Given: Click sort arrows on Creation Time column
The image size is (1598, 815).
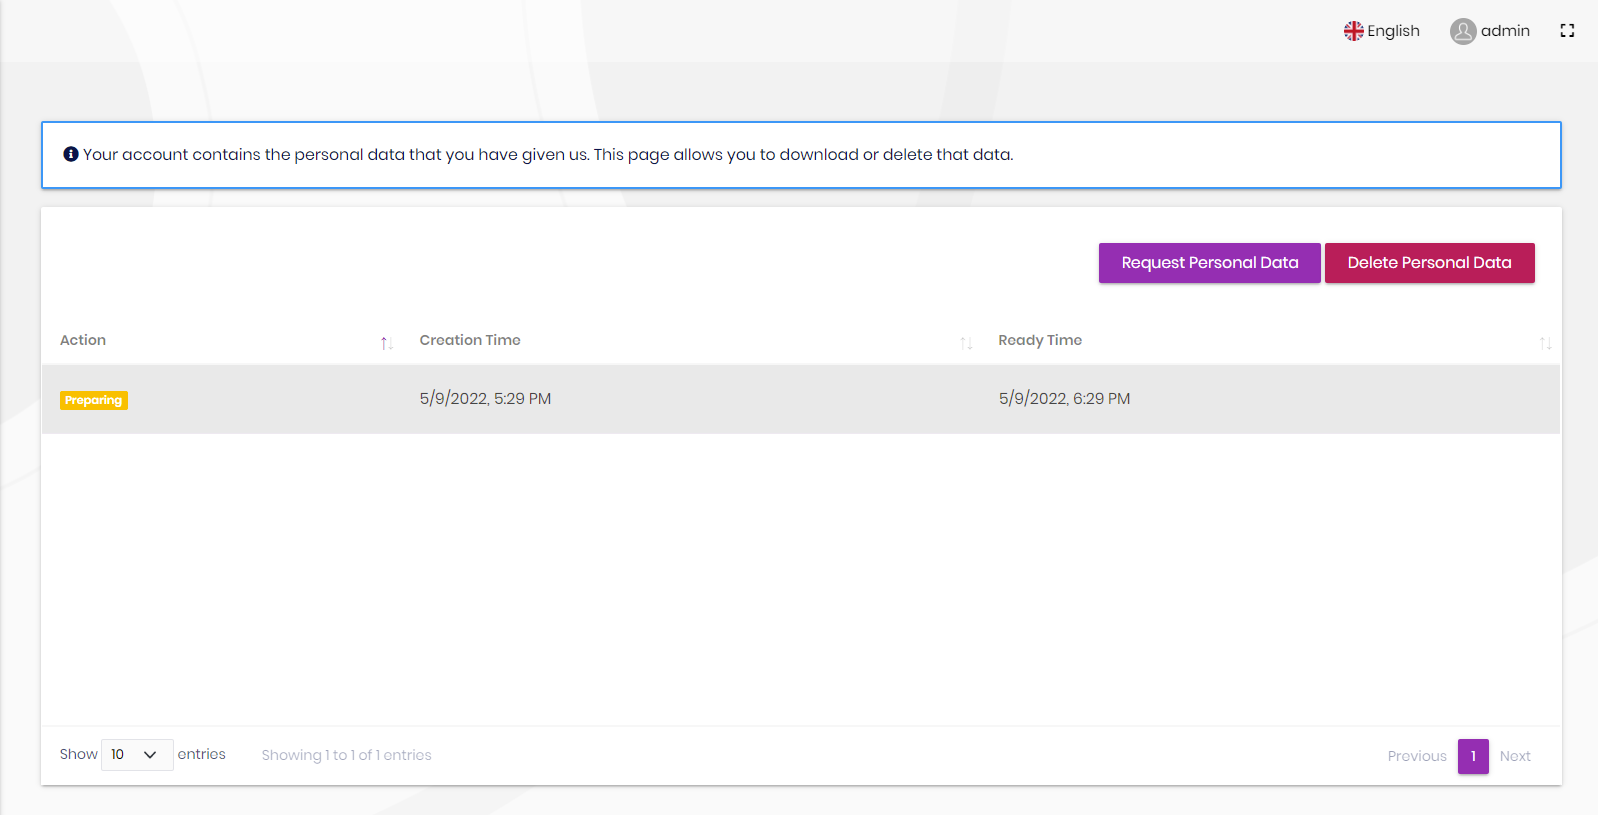Looking at the screenshot, I should pos(966,343).
